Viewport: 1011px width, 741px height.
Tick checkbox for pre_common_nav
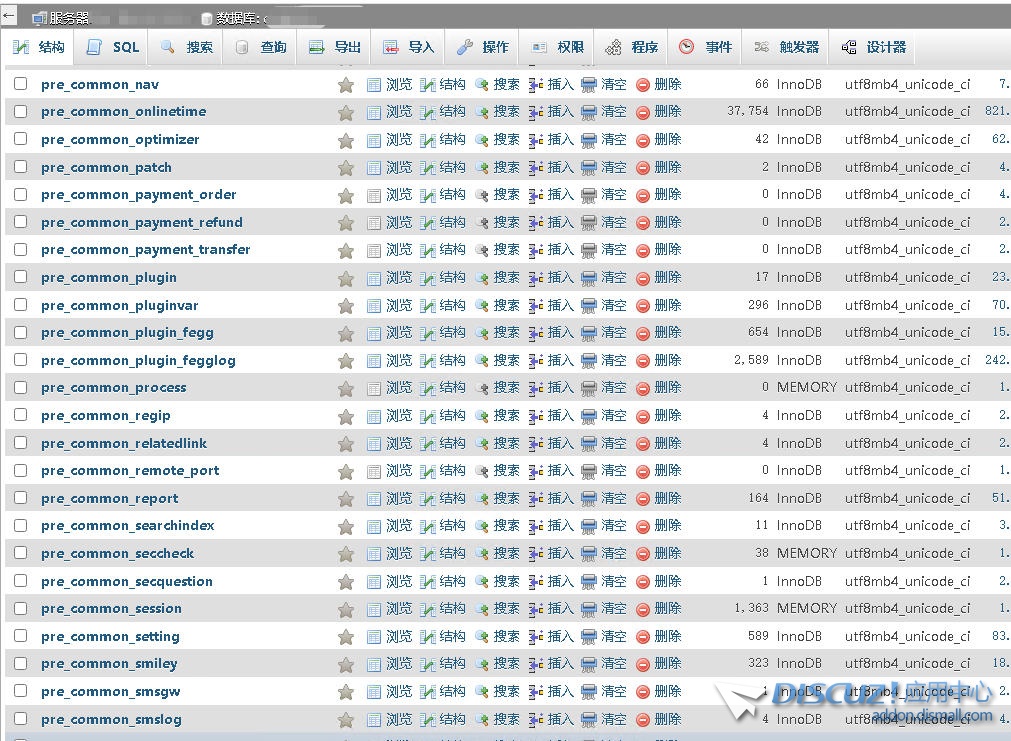pos(21,84)
